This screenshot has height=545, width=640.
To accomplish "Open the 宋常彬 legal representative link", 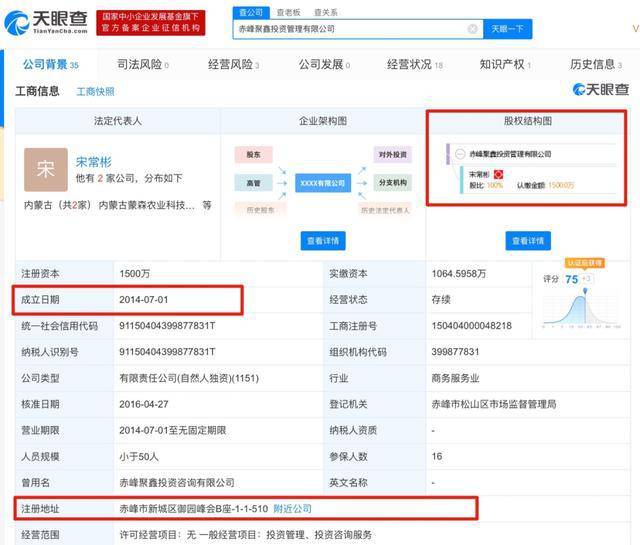I will 93,162.
